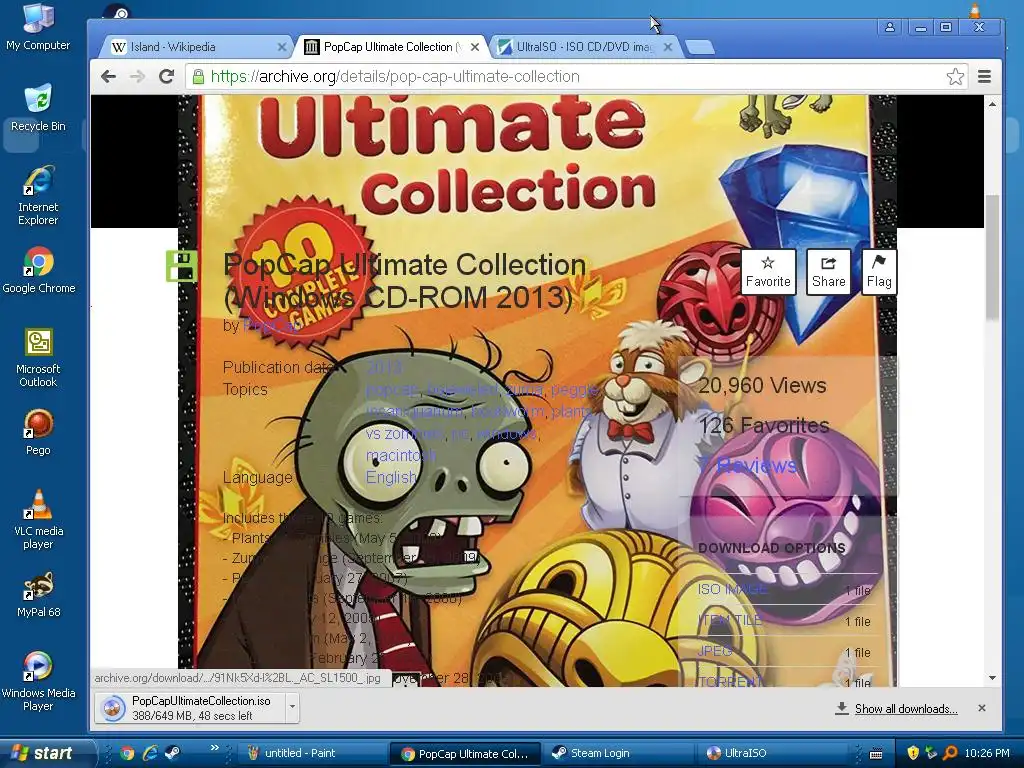Screen dimensions: 1024x768
Task: Open MyPal 68 browser shortcut
Action: [38, 594]
